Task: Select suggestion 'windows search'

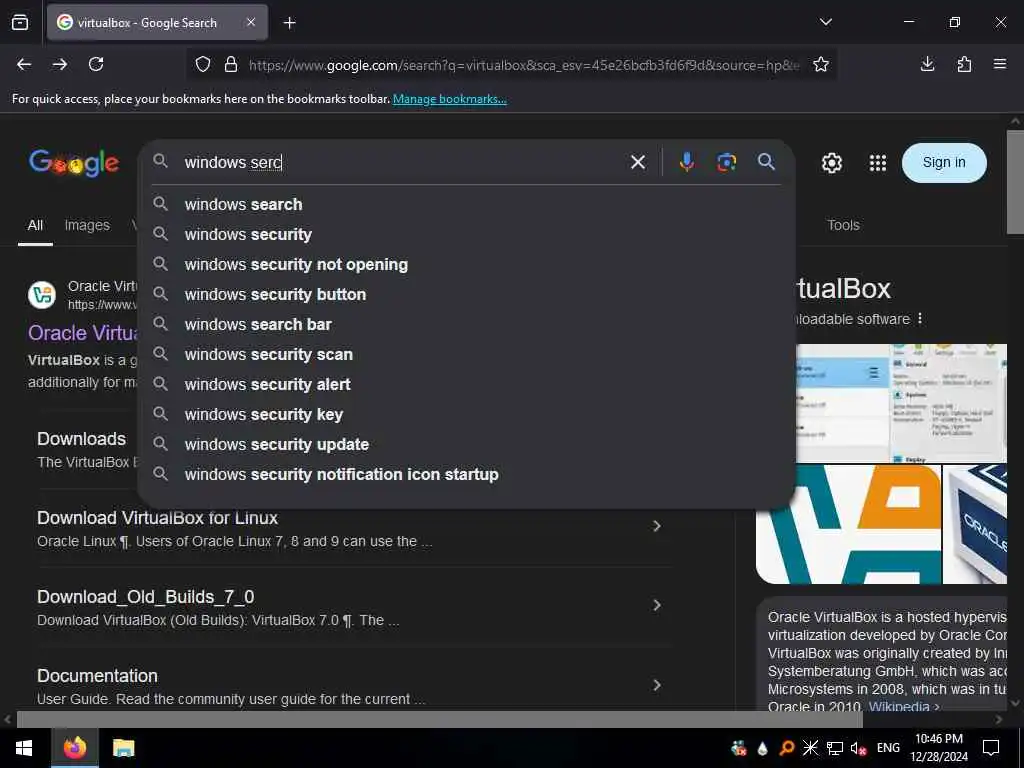Action: 466,204
